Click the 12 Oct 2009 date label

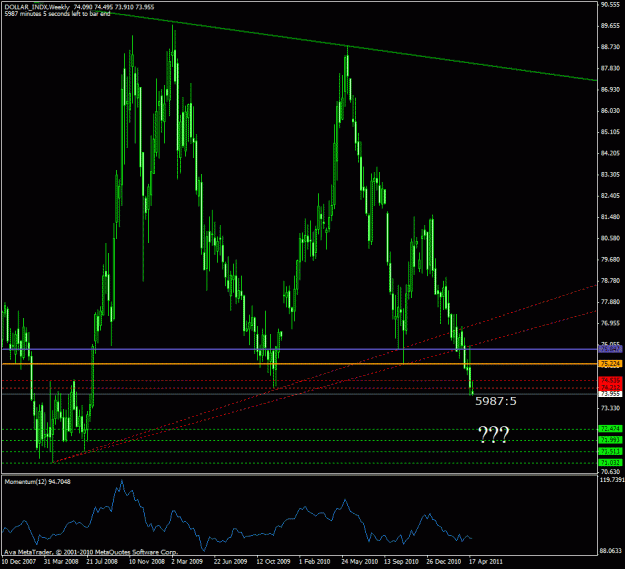tap(273, 562)
